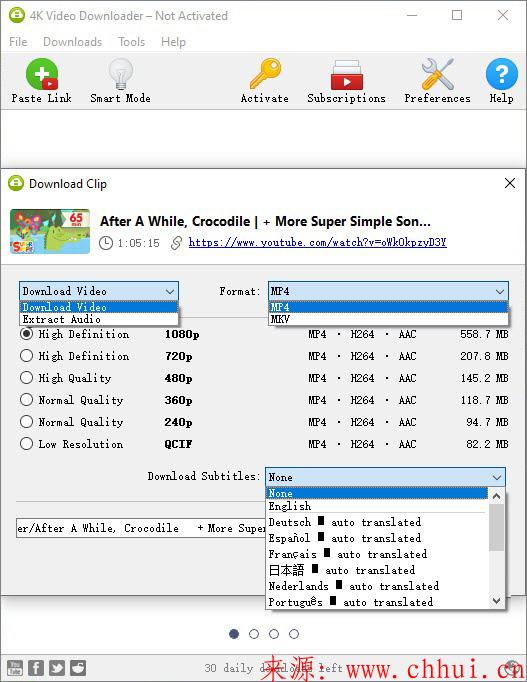527x682 pixels.
Task: Choose Français auto translated subtitles
Action: click(x=377, y=554)
